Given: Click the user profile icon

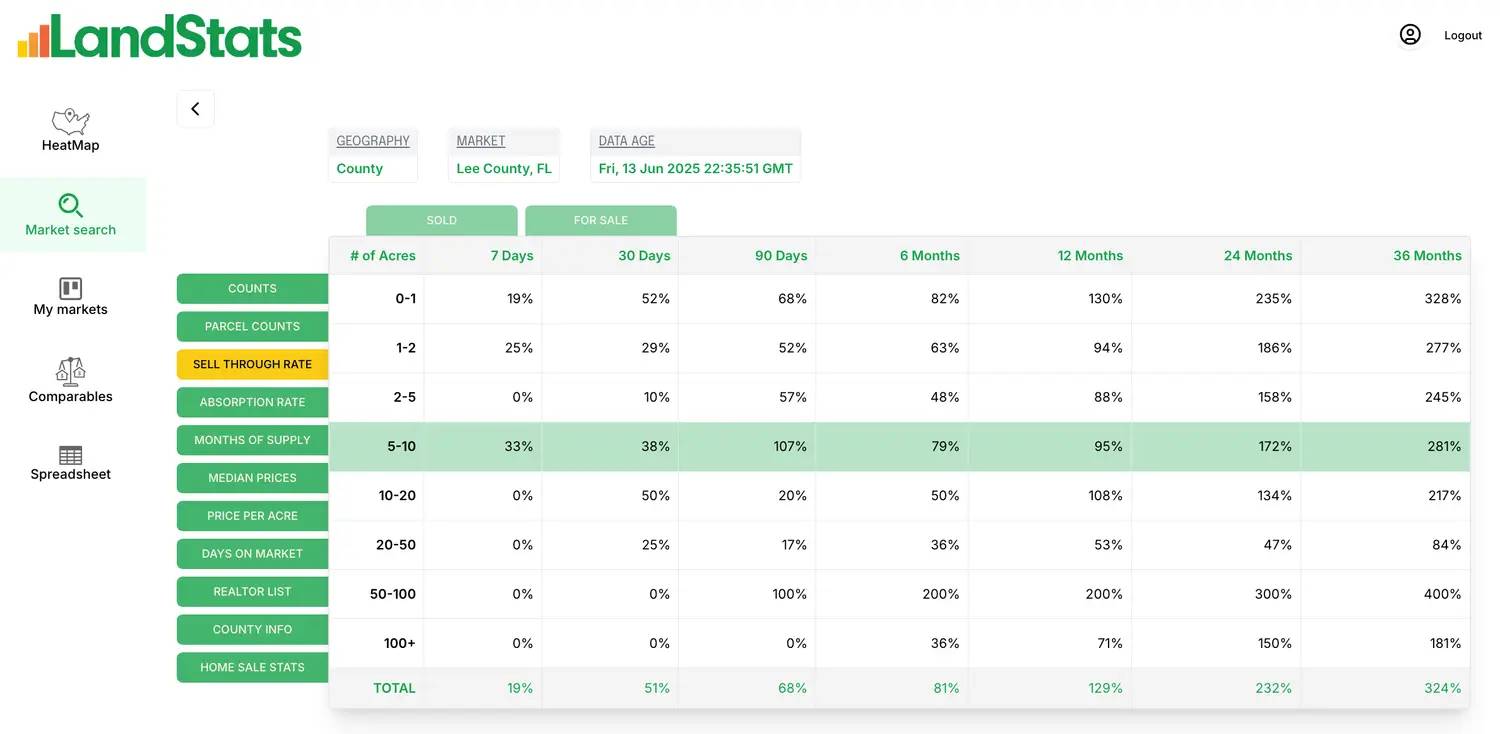Looking at the screenshot, I should point(1410,35).
